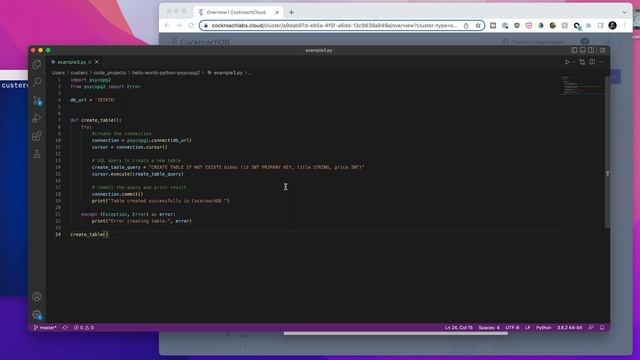Select the example3.py editor tab
Viewport: 640px width, 360px height.
tap(72, 62)
